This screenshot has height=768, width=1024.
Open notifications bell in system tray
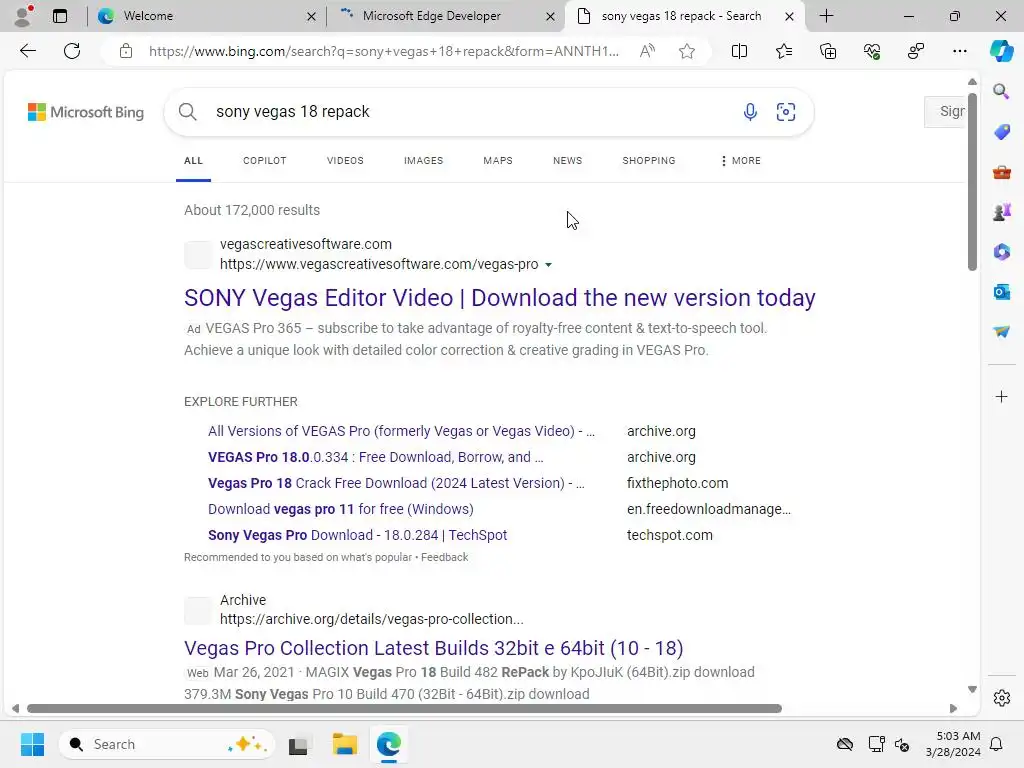[996, 744]
